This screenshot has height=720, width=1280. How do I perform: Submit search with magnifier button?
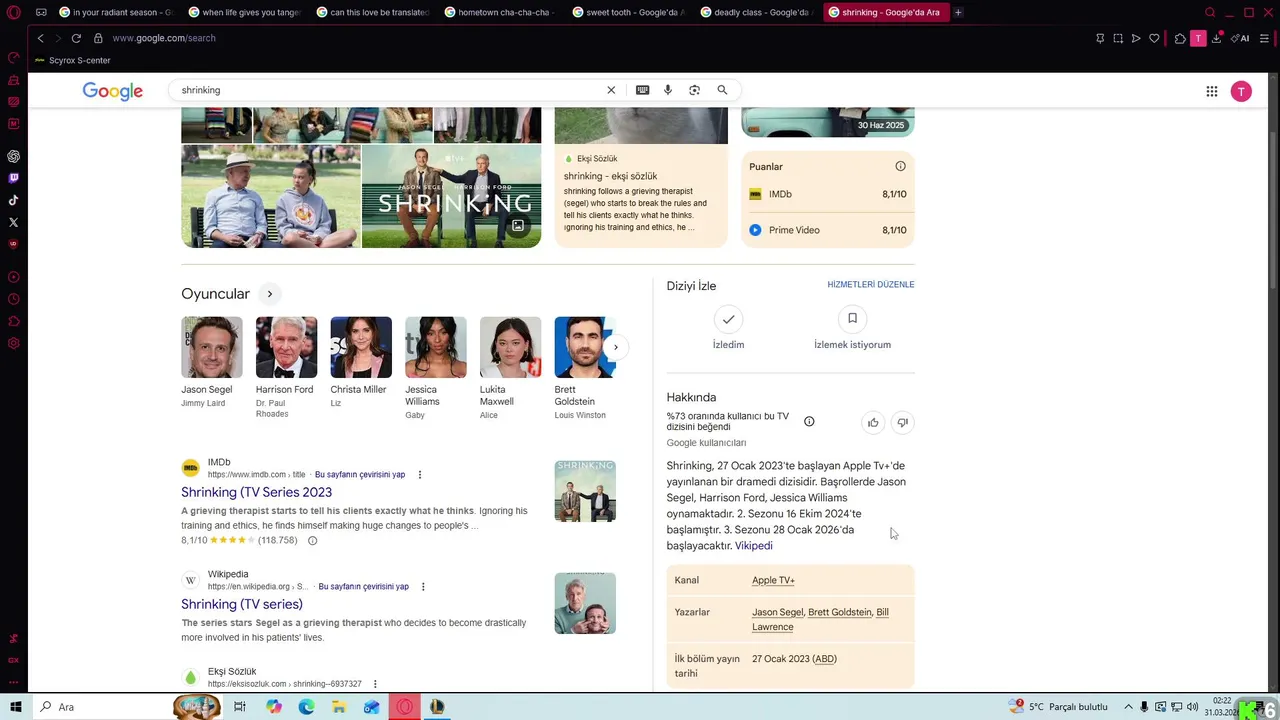722,90
